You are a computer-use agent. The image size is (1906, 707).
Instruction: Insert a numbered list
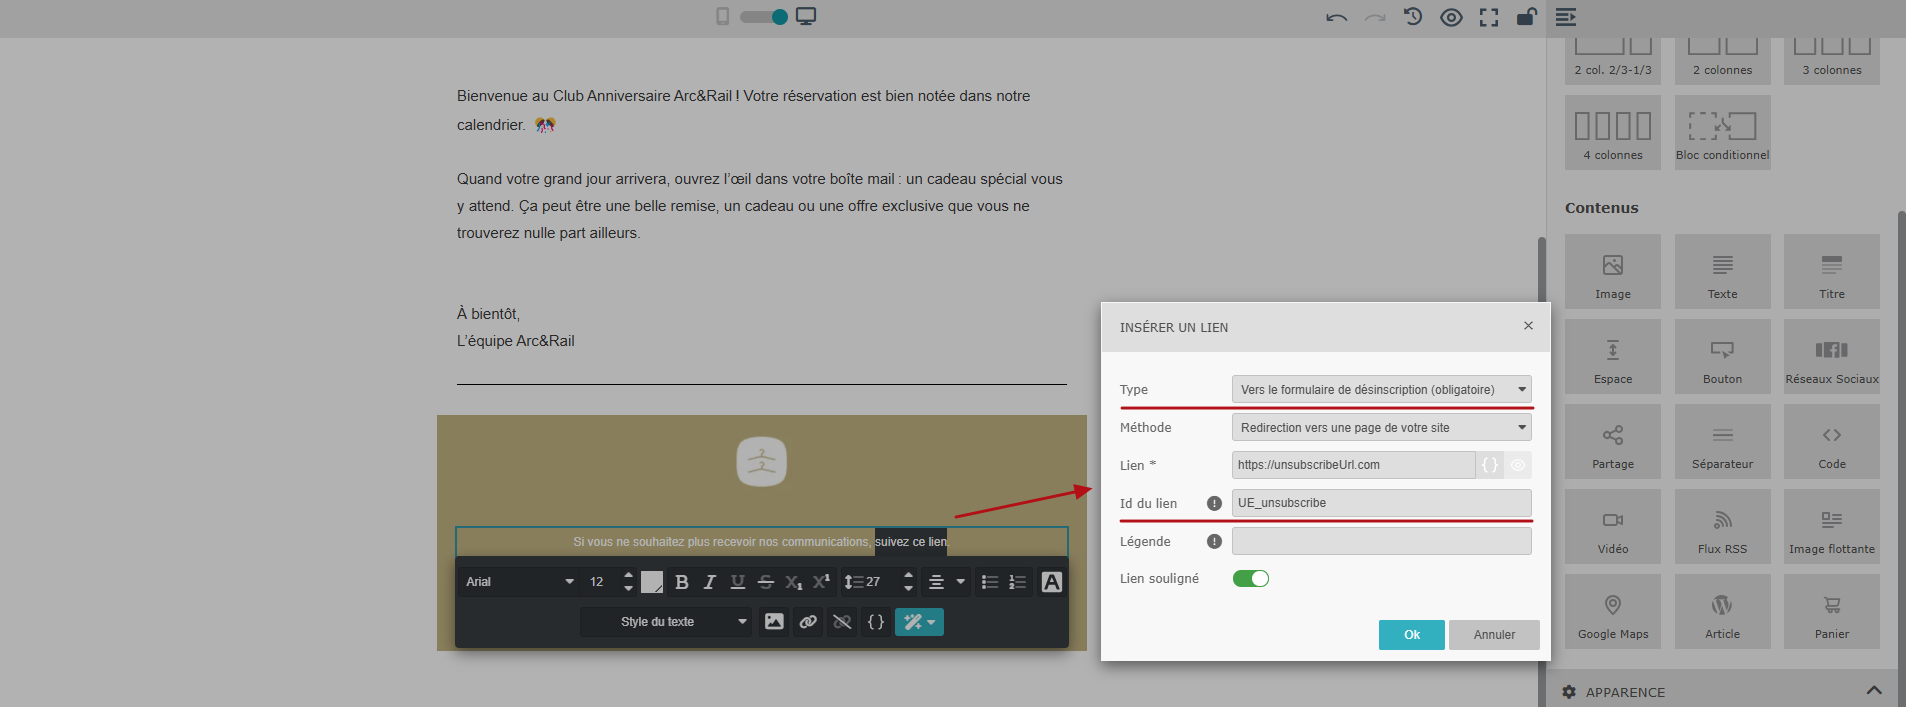pyautogui.click(x=1018, y=582)
